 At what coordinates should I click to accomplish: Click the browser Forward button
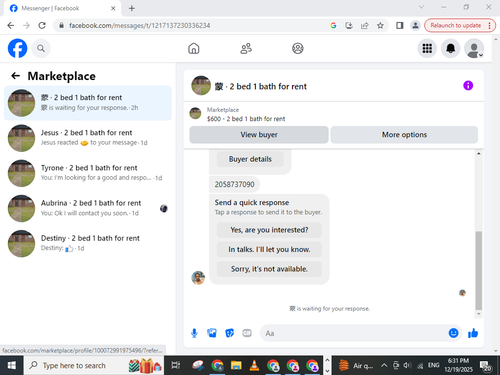(x=26, y=26)
